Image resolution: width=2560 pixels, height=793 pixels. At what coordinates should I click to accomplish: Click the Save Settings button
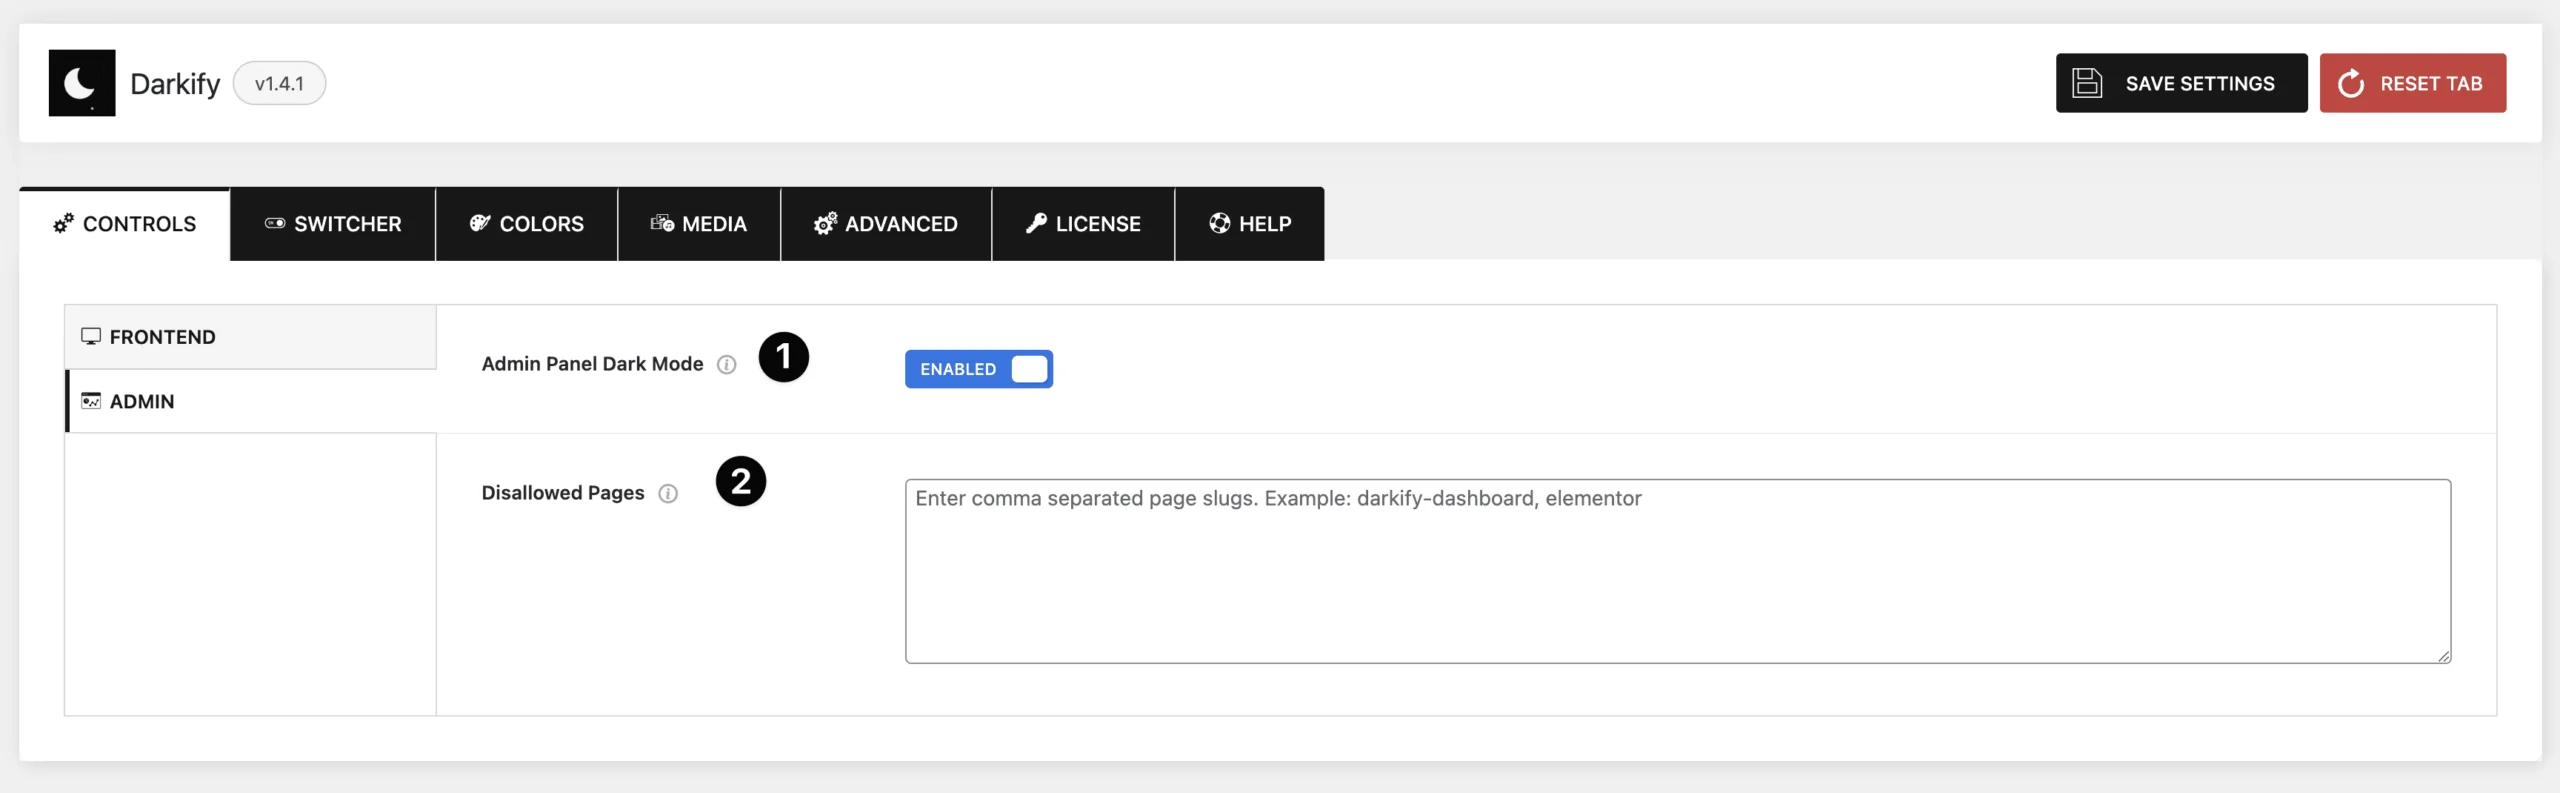point(2182,83)
